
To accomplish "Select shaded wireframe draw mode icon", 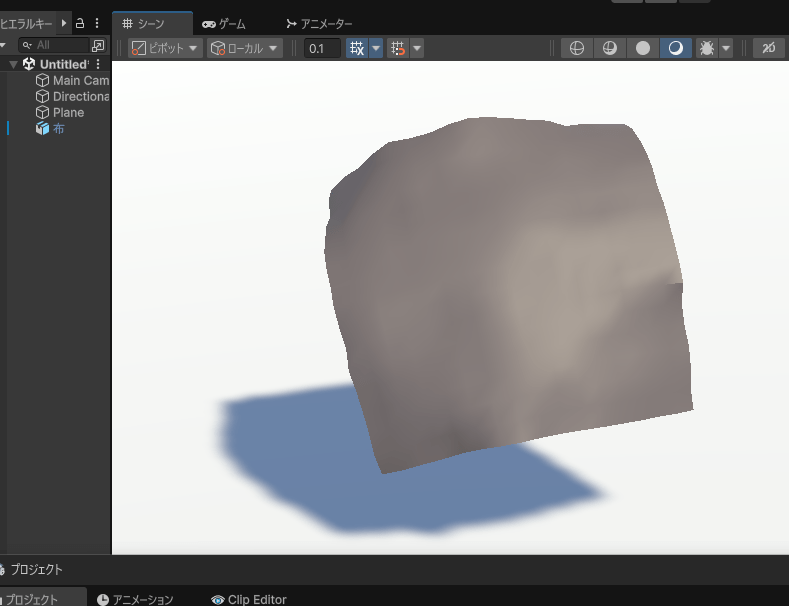I will (609, 48).
